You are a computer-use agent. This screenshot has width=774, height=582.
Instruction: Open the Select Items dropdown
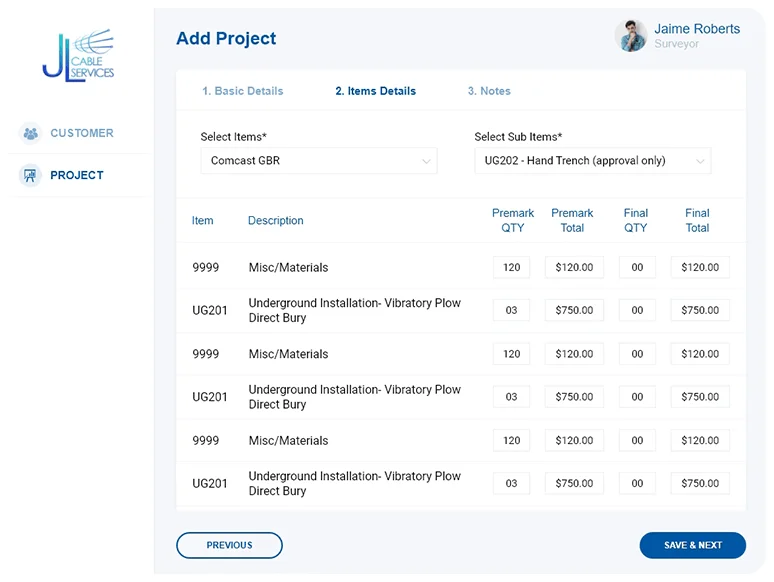tap(318, 161)
